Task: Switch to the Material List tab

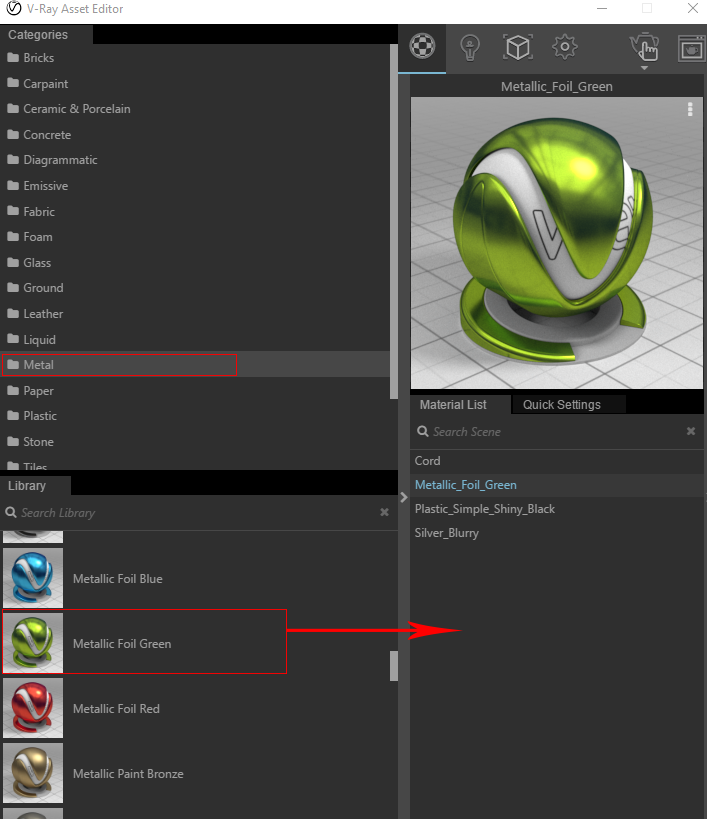Action: 459,405
